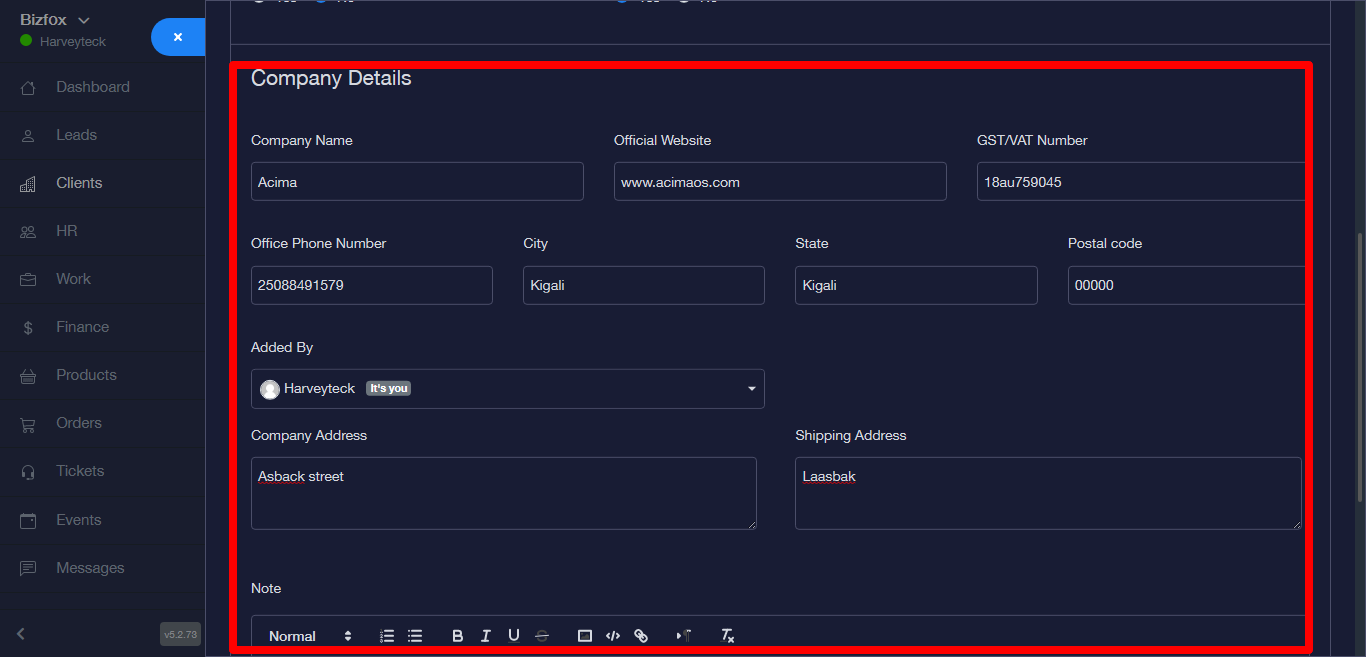The height and width of the screenshot is (657, 1366).
Task: Open the Tickets sidebar item
Action: pyautogui.click(x=80, y=471)
